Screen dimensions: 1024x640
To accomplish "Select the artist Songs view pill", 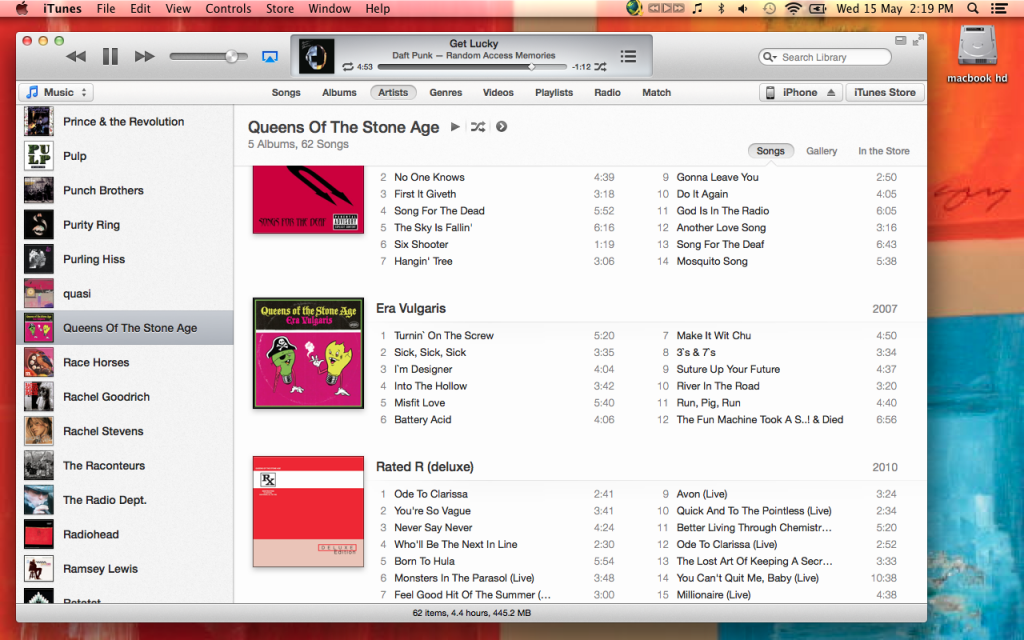I will pyautogui.click(x=771, y=151).
